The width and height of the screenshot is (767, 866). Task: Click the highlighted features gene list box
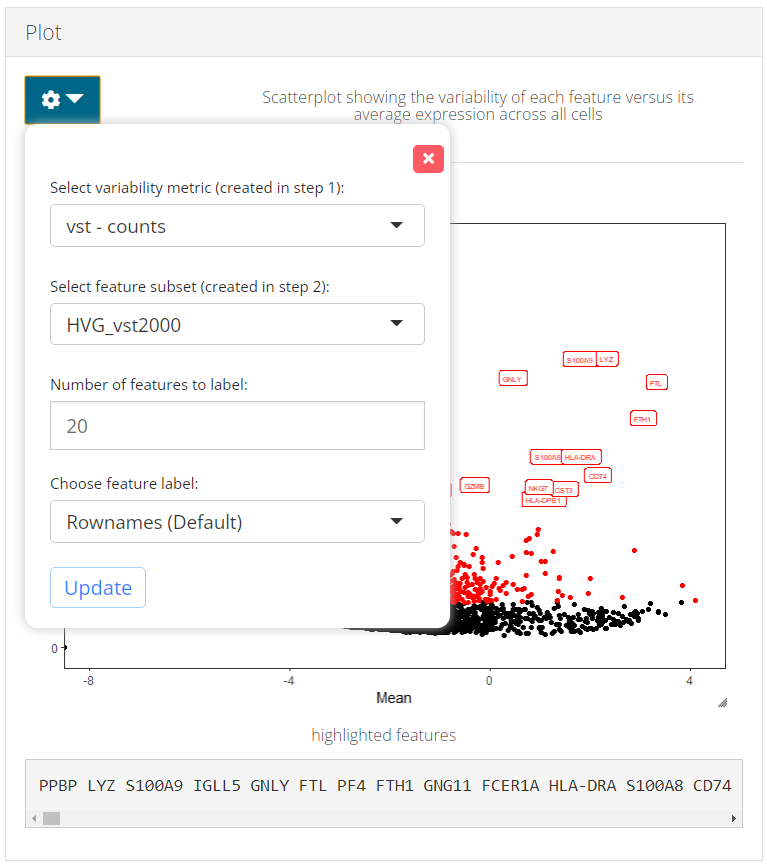click(384, 785)
